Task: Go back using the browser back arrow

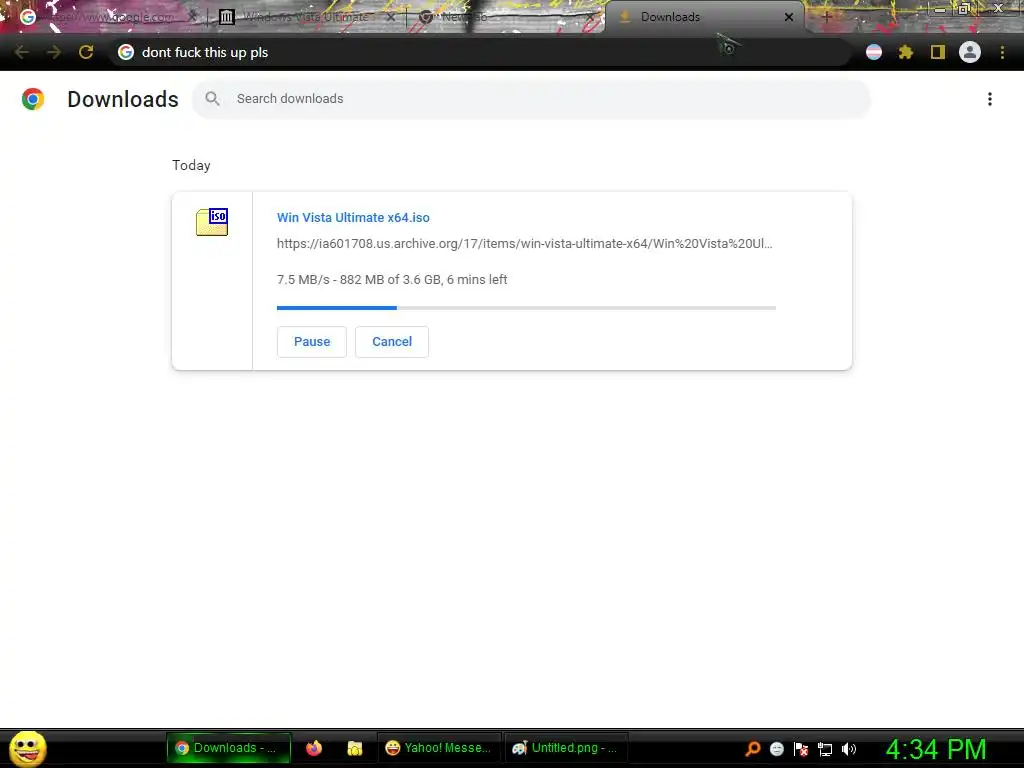Action: point(22,52)
